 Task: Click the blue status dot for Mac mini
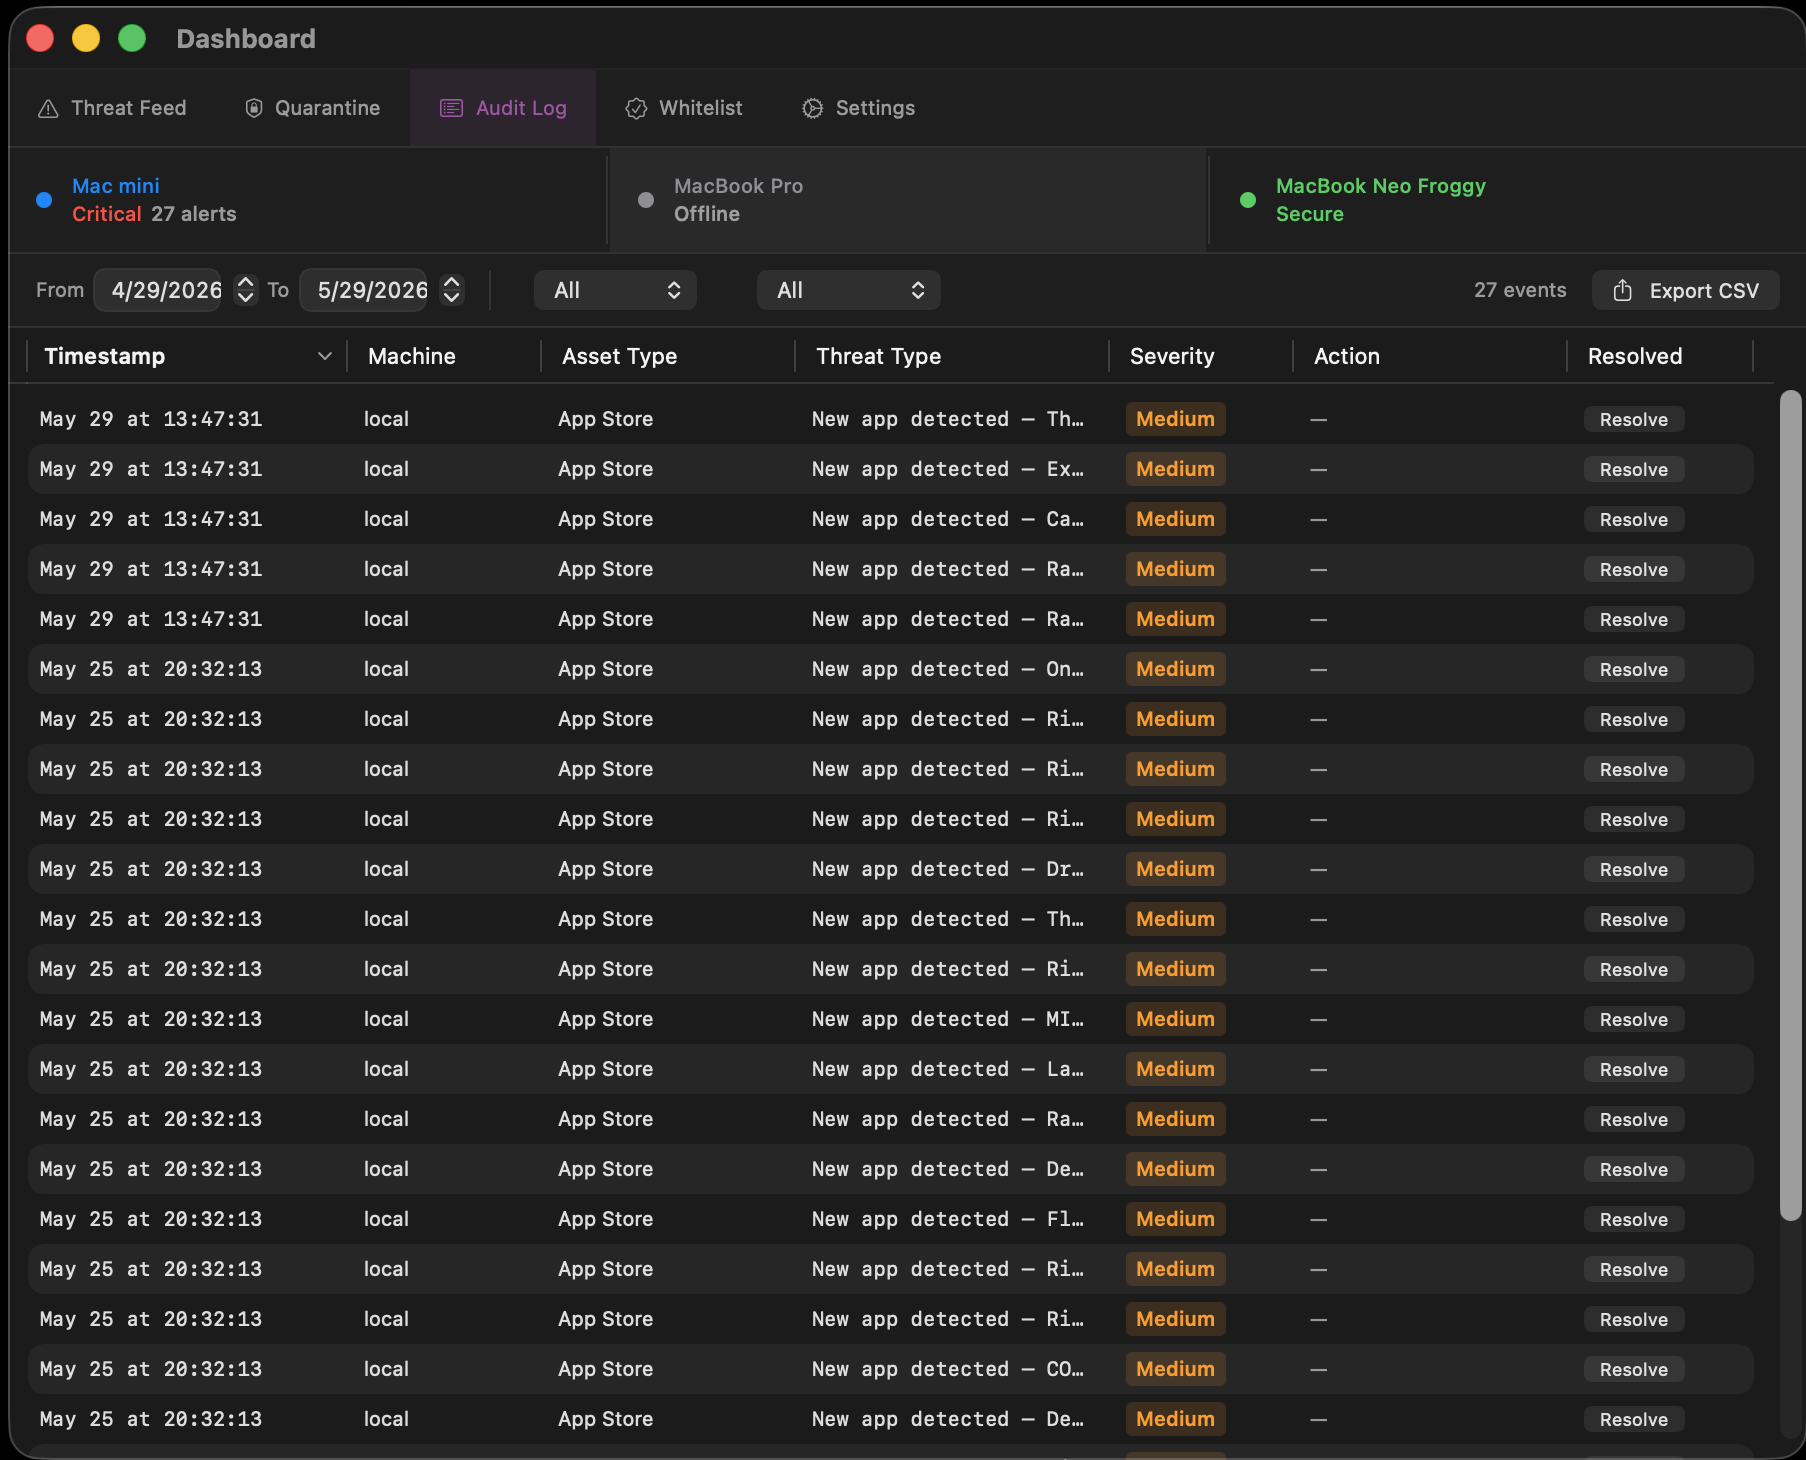tap(44, 200)
